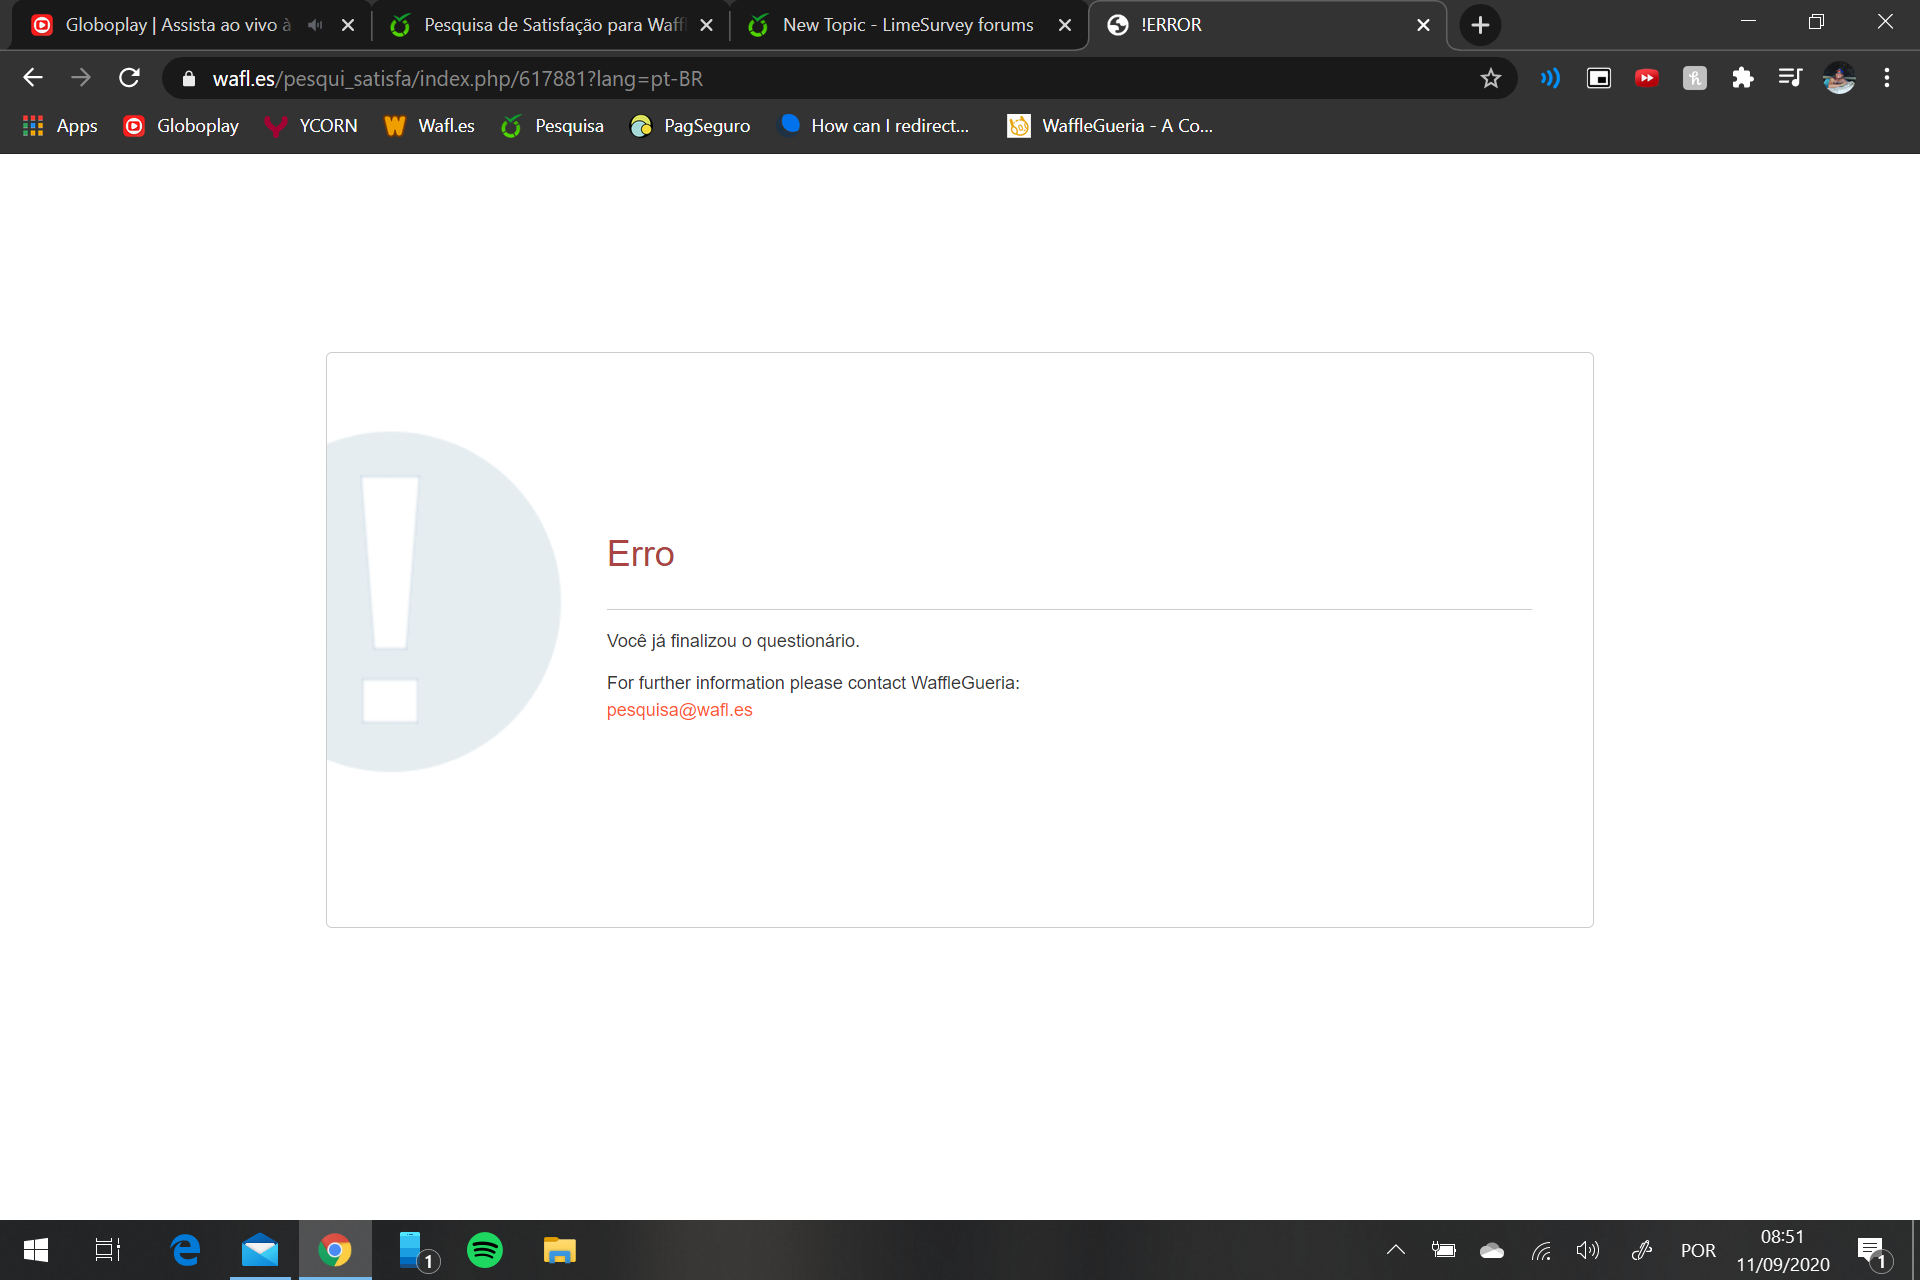Screen dimensions: 1920x1280
Task: Open the volume control in system tray
Action: click(1587, 1250)
